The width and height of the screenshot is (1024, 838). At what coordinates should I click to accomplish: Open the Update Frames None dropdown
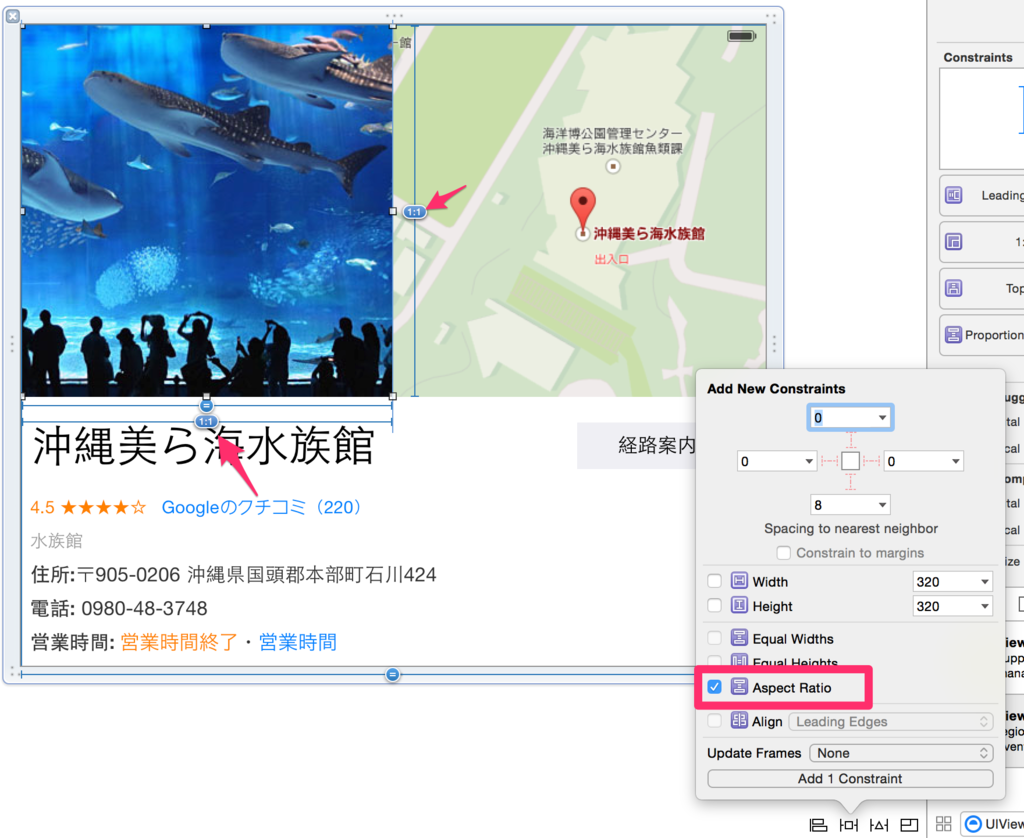tap(901, 752)
